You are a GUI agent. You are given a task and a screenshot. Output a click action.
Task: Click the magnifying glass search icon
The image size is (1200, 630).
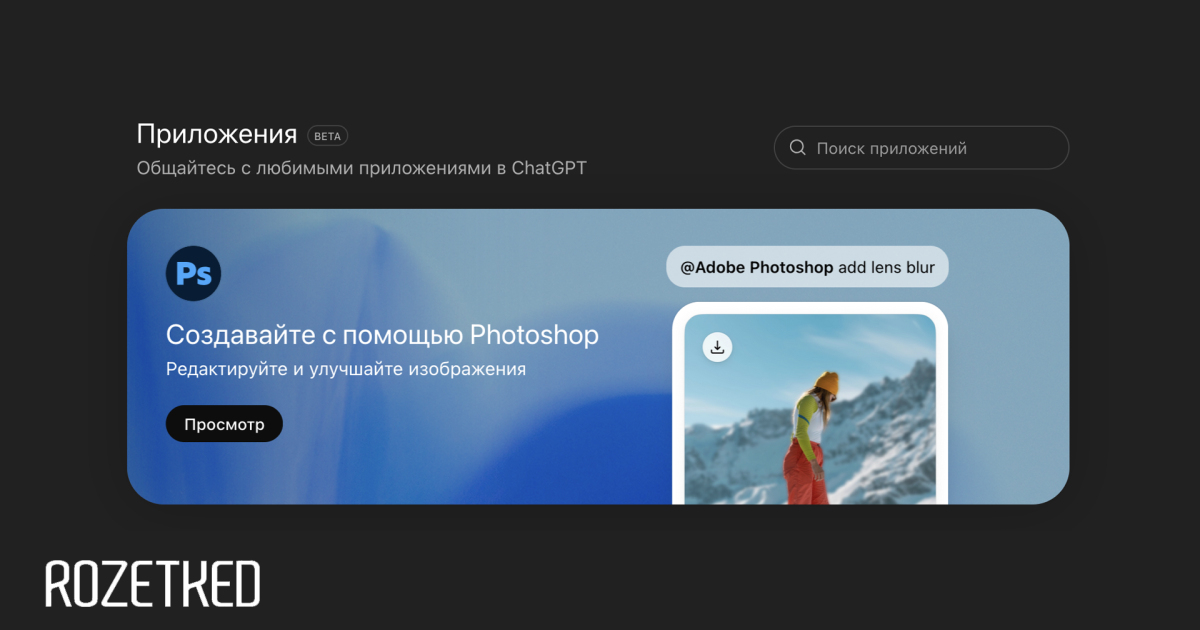pos(798,148)
